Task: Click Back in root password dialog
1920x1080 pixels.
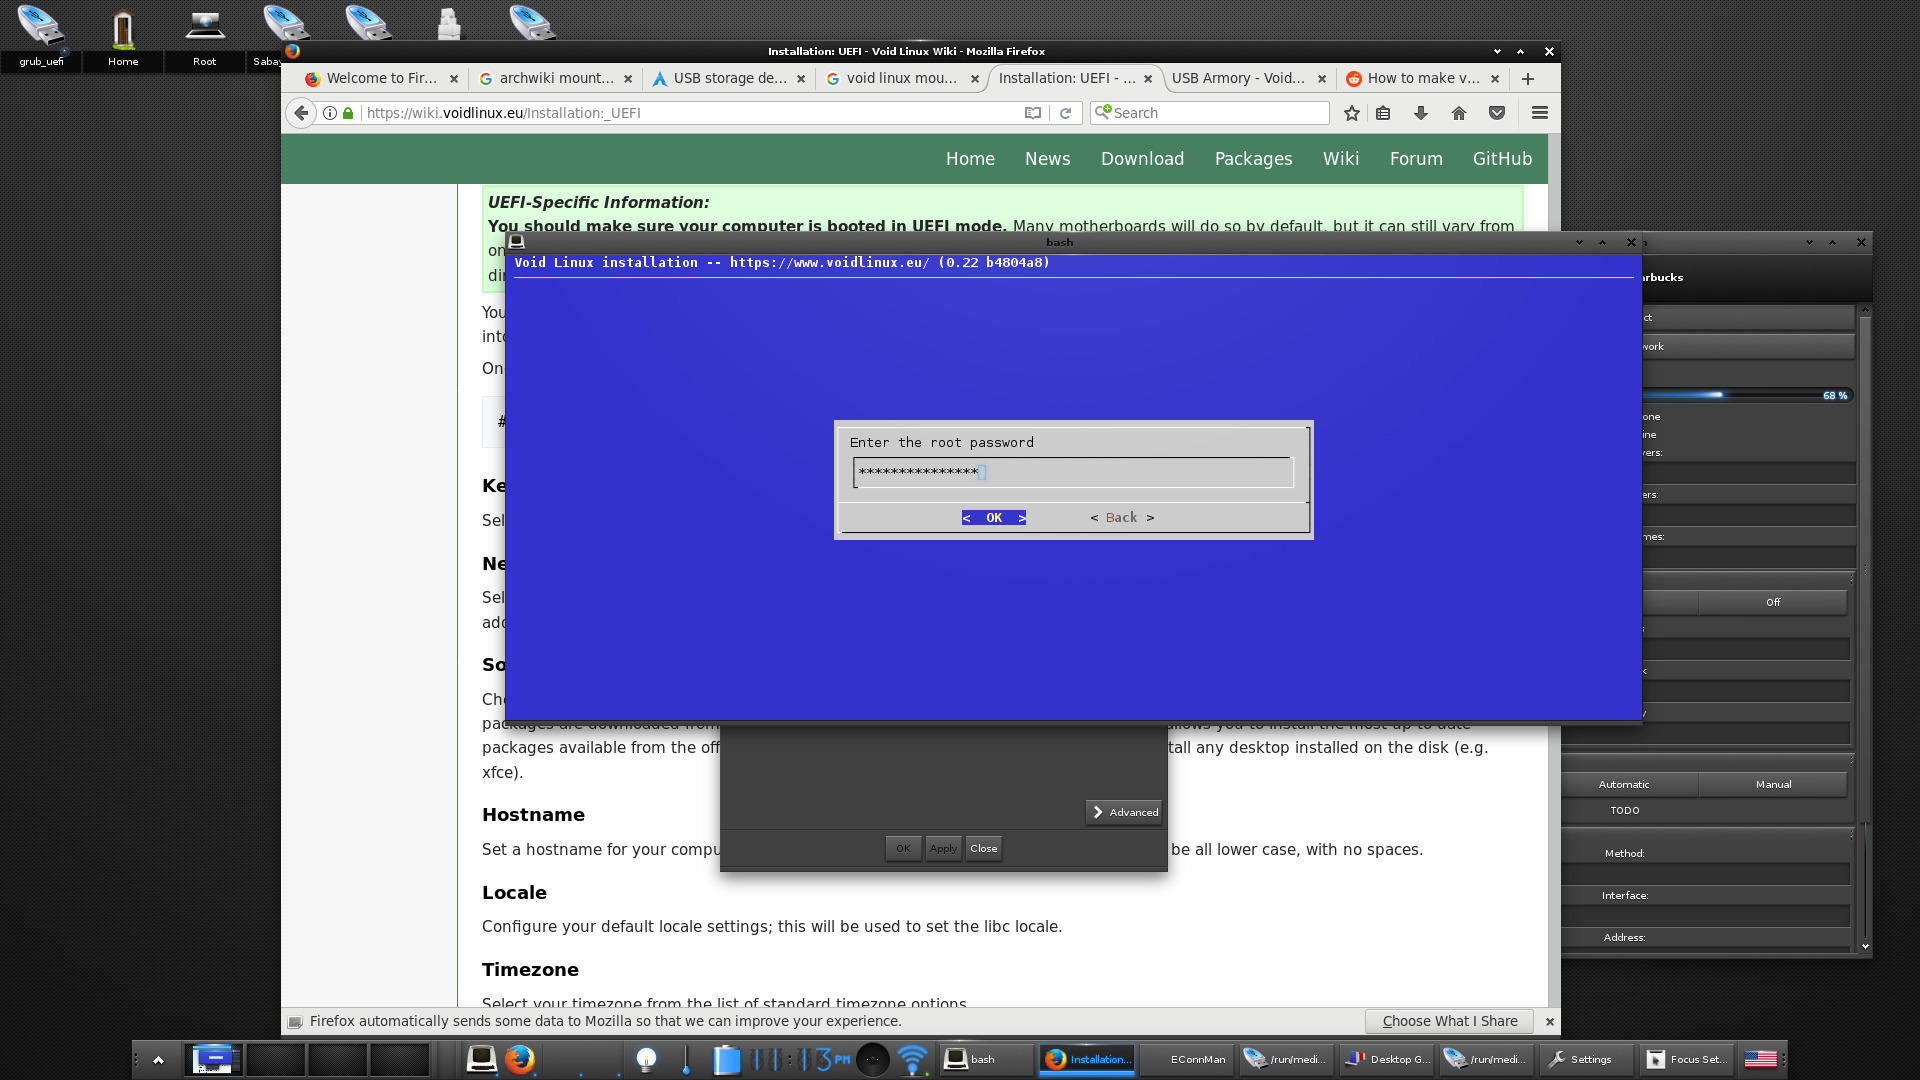Action: [x=1122, y=517]
